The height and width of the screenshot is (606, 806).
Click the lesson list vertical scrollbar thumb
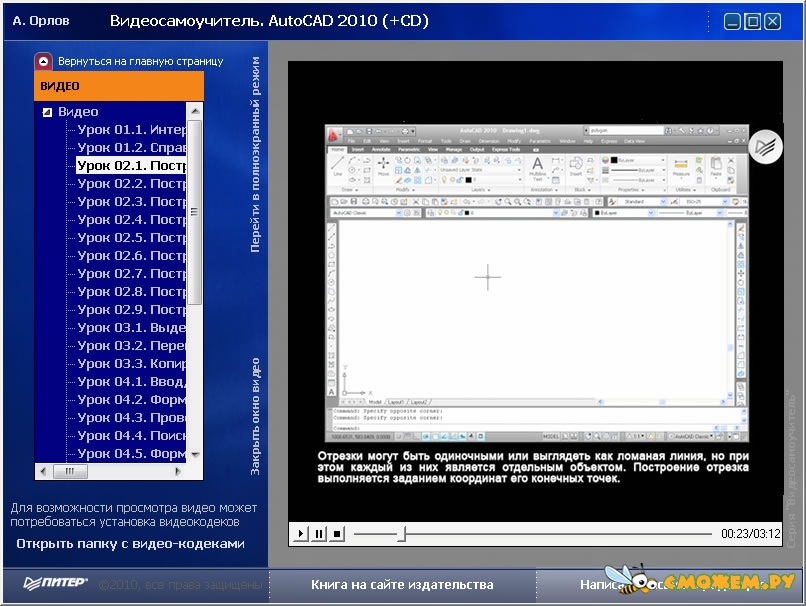point(194,212)
